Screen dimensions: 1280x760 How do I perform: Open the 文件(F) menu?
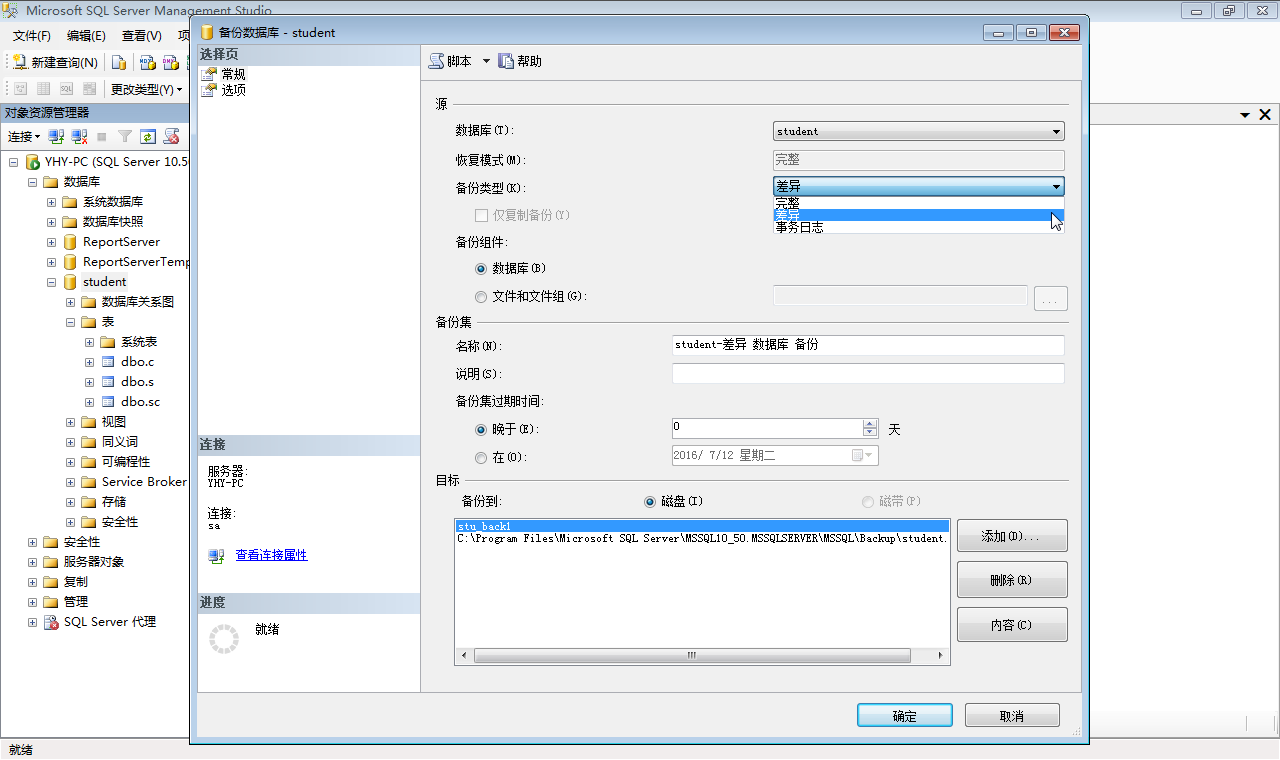32,35
